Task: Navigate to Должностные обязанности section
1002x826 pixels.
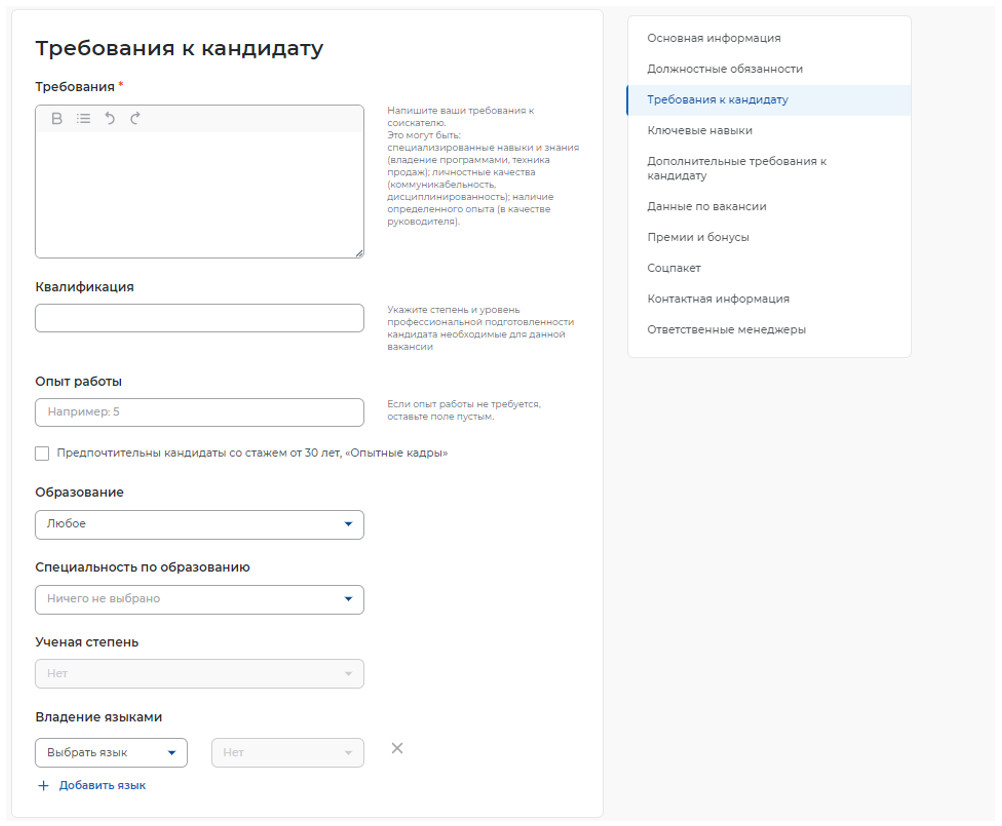Action: click(724, 69)
